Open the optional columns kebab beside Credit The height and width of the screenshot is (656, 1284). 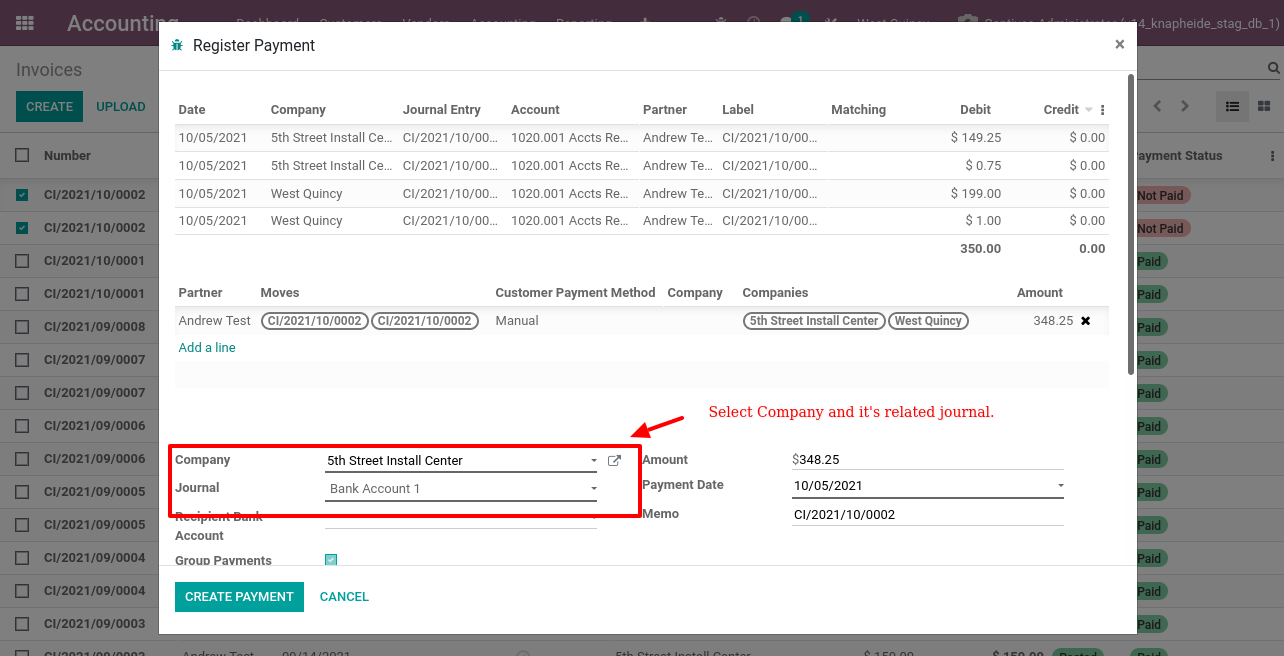point(1103,110)
